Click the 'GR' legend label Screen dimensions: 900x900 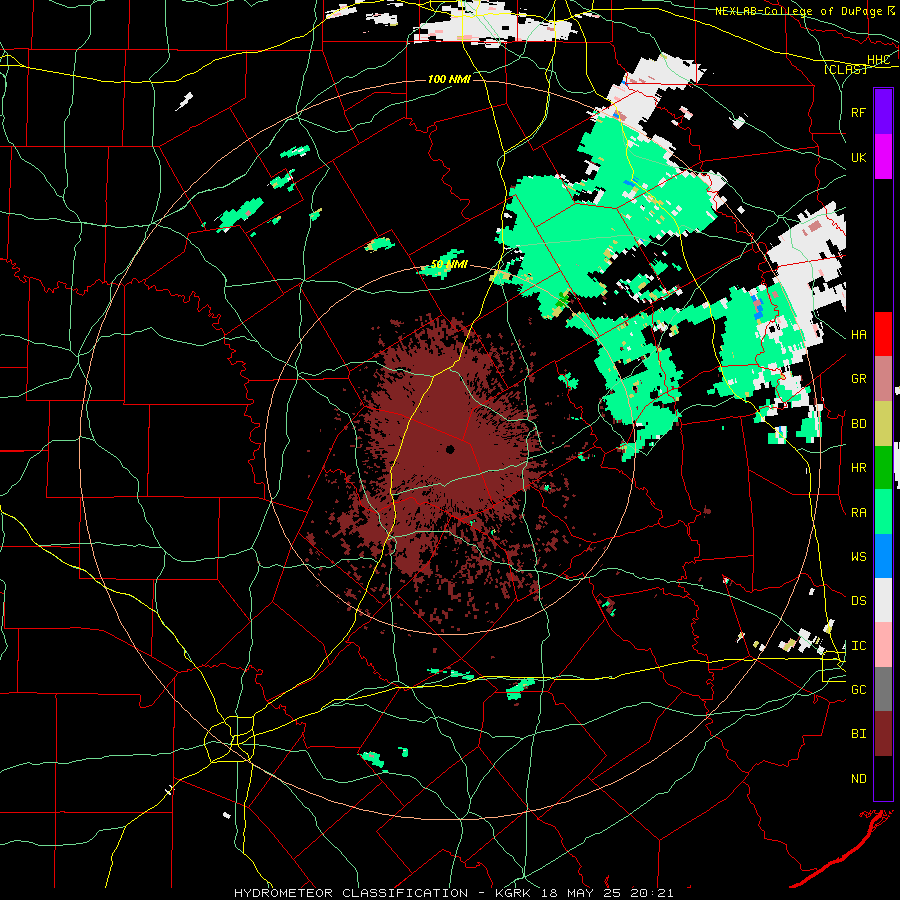(858, 379)
